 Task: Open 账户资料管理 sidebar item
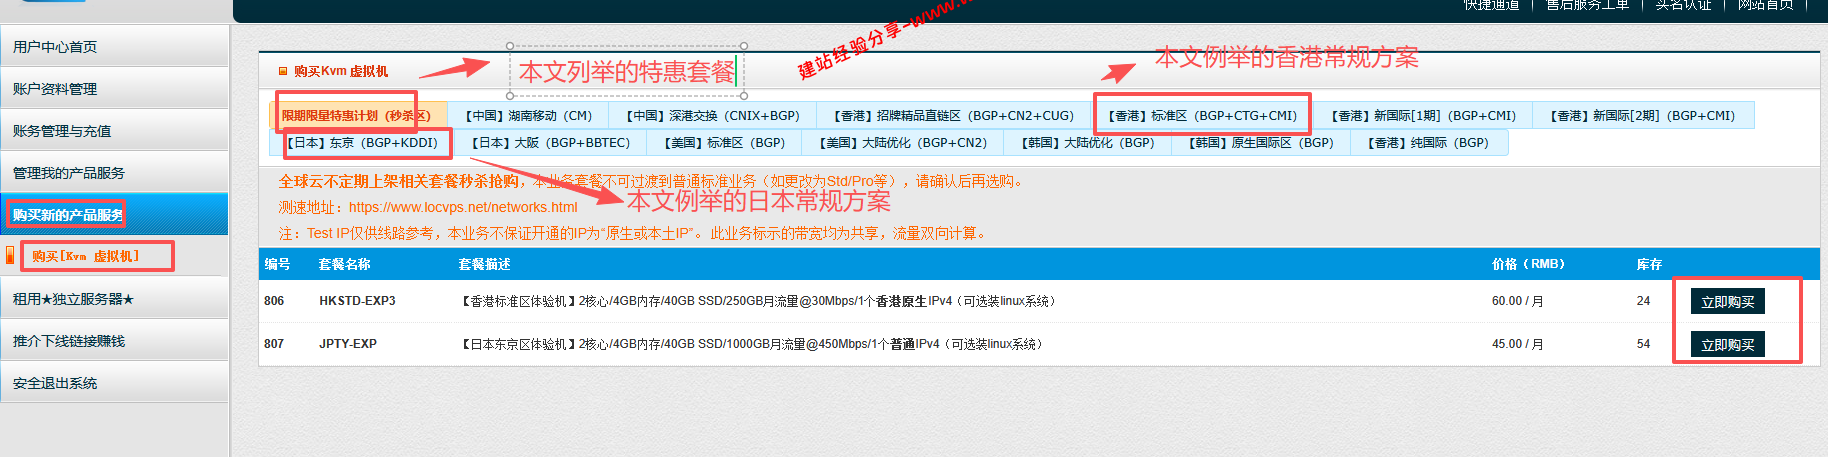[114, 89]
